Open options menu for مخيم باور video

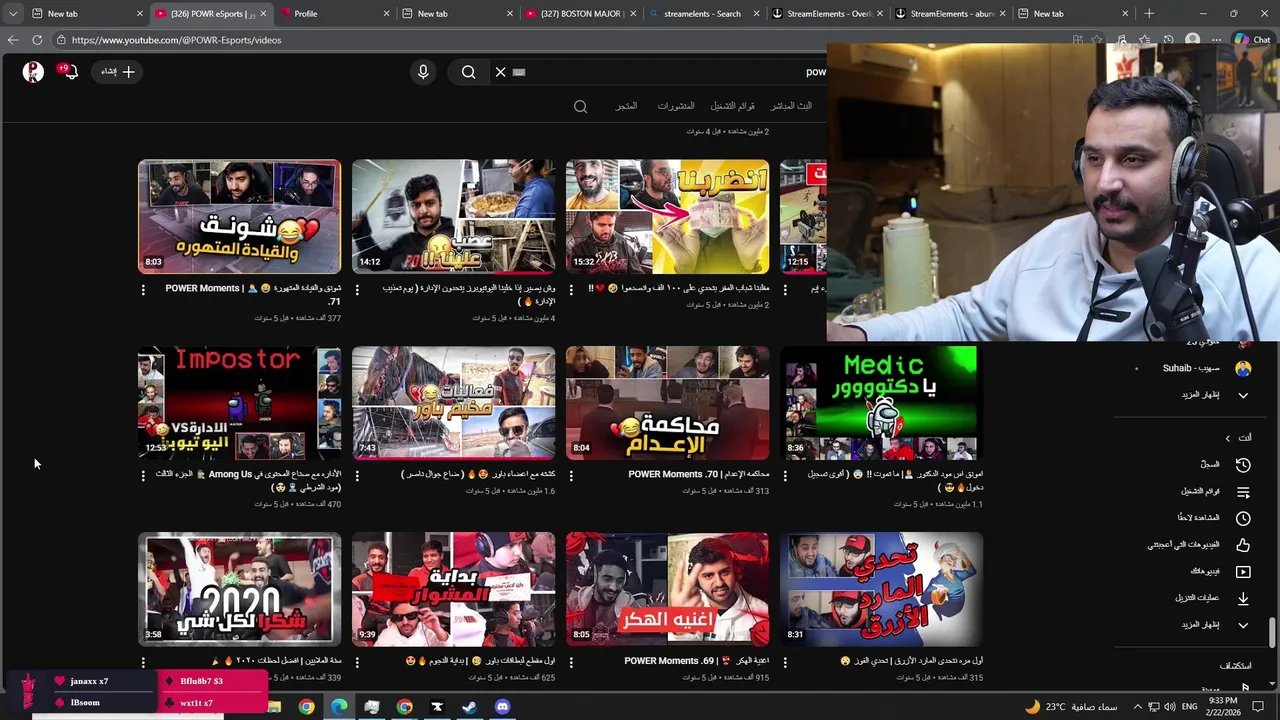point(357,475)
